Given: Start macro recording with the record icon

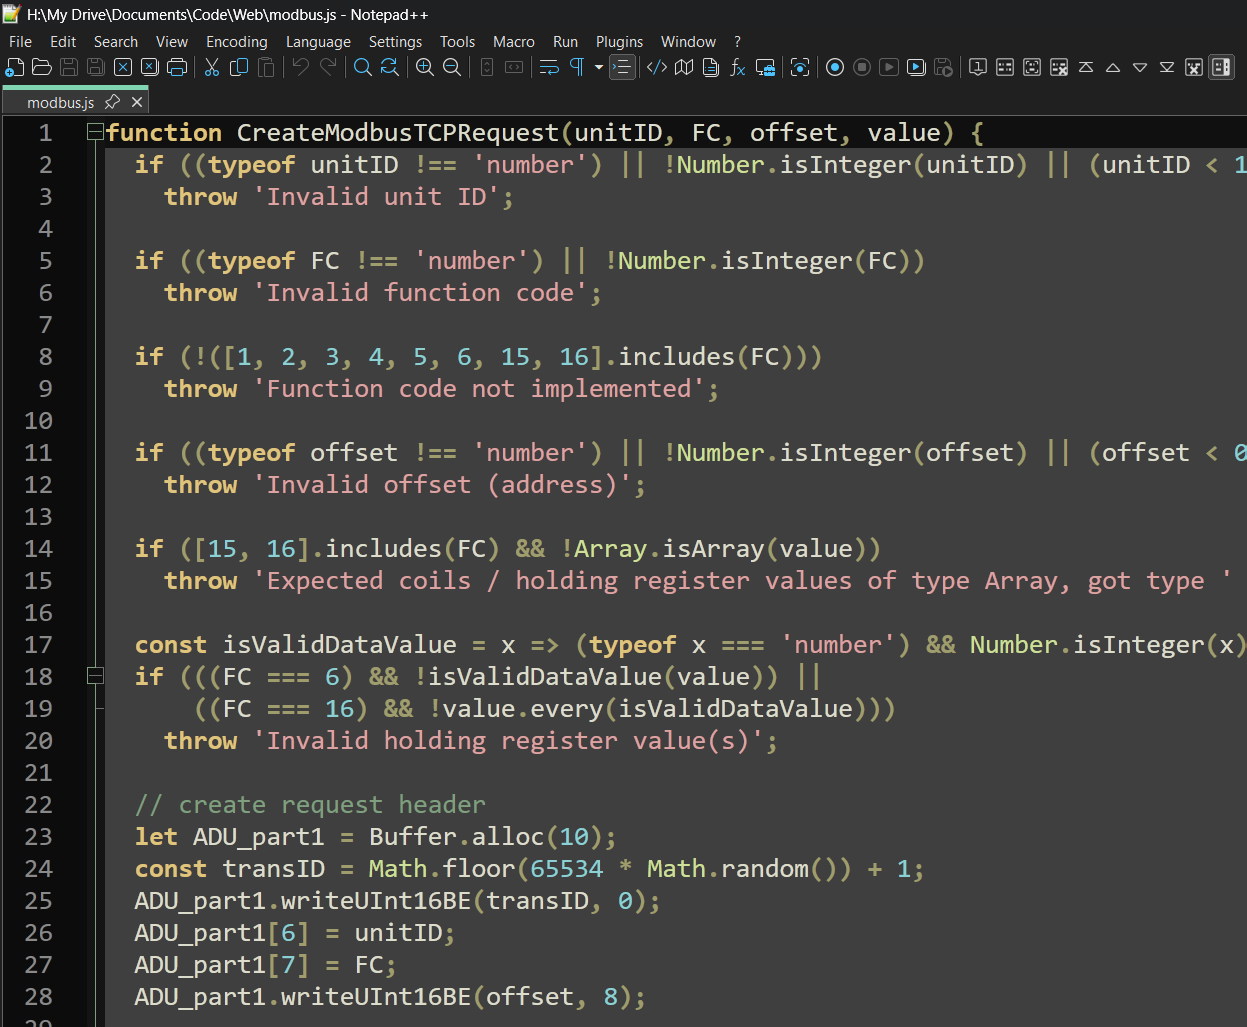Looking at the screenshot, I should pos(835,67).
